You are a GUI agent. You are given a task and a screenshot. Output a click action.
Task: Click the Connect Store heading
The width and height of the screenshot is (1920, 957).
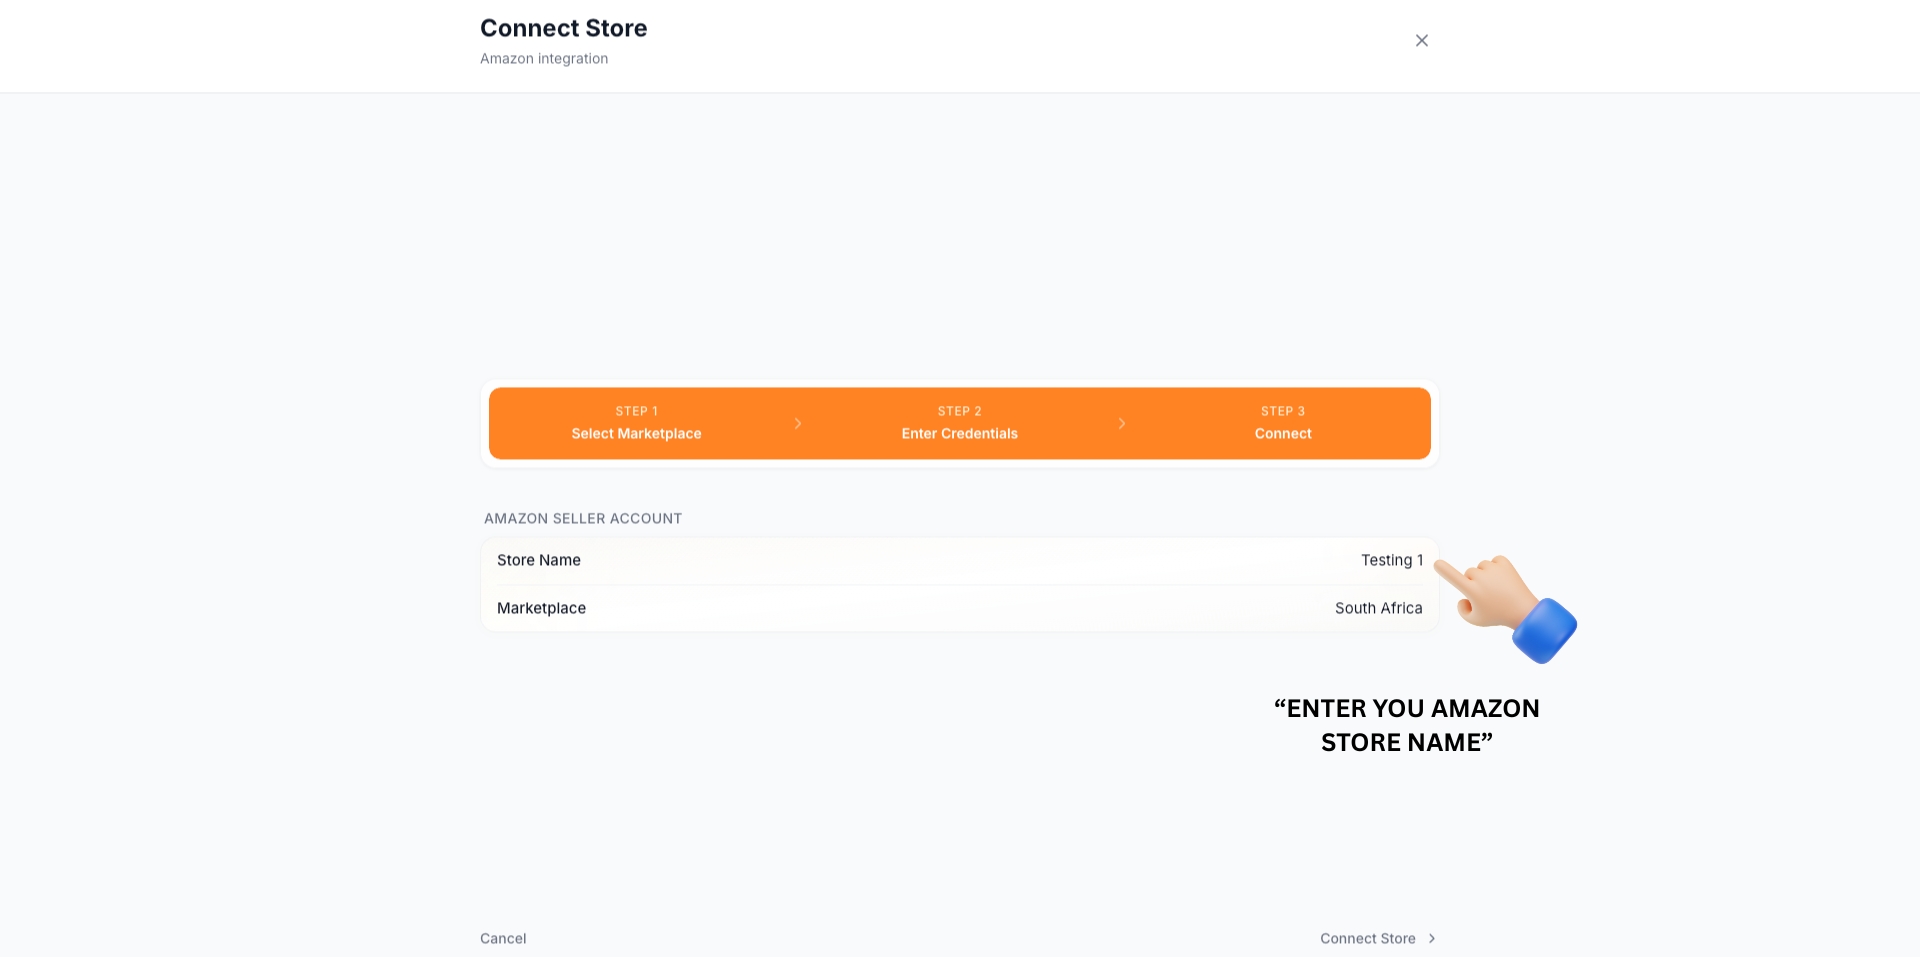(x=563, y=28)
